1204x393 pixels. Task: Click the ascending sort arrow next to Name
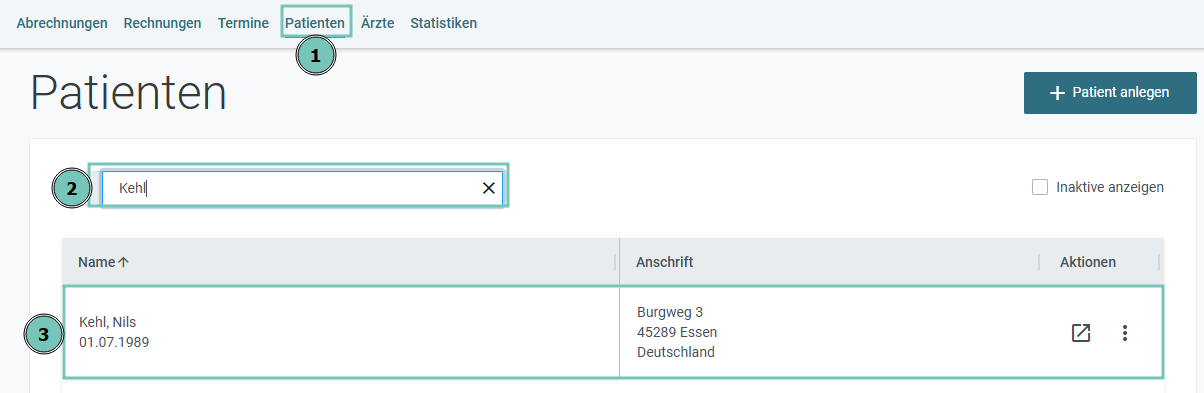pyautogui.click(x=124, y=262)
